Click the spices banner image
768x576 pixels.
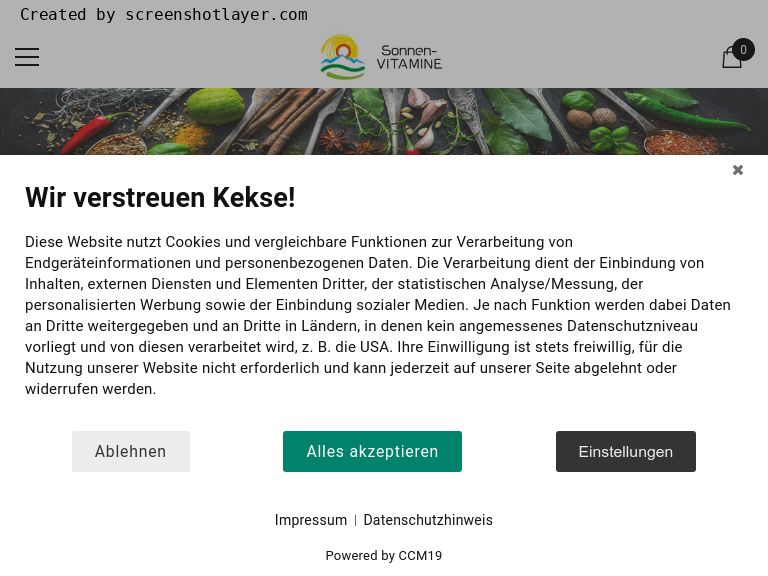click(384, 121)
